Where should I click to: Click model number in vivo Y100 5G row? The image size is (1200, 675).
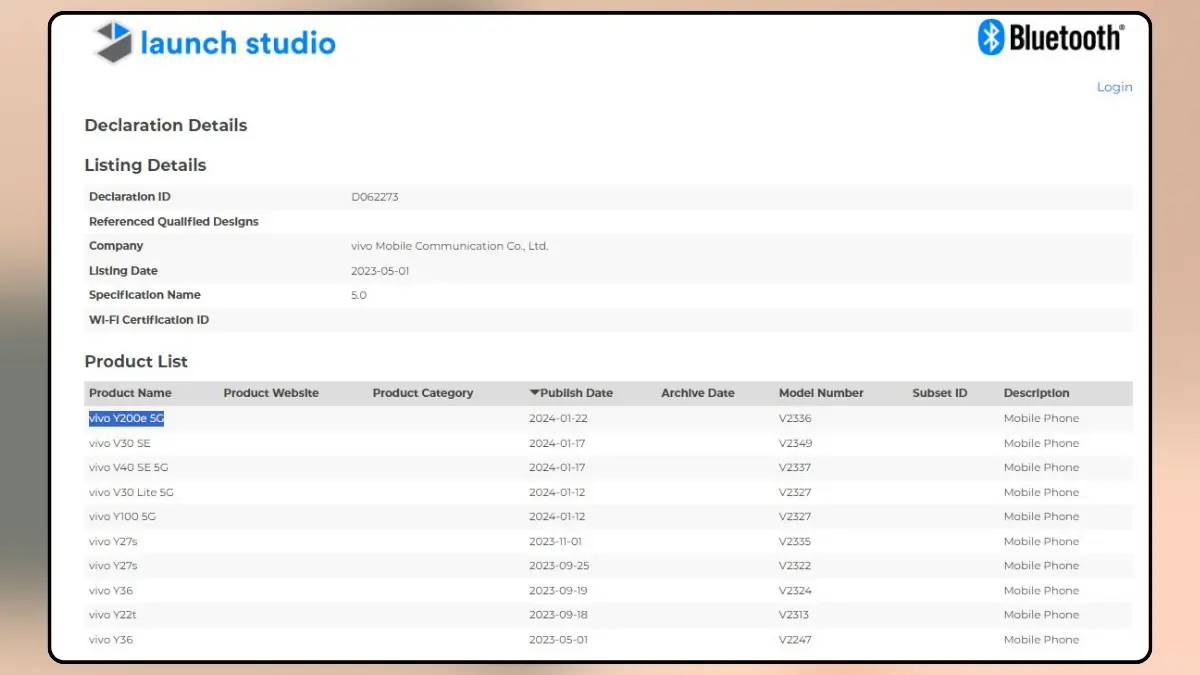(x=795, y=516)
